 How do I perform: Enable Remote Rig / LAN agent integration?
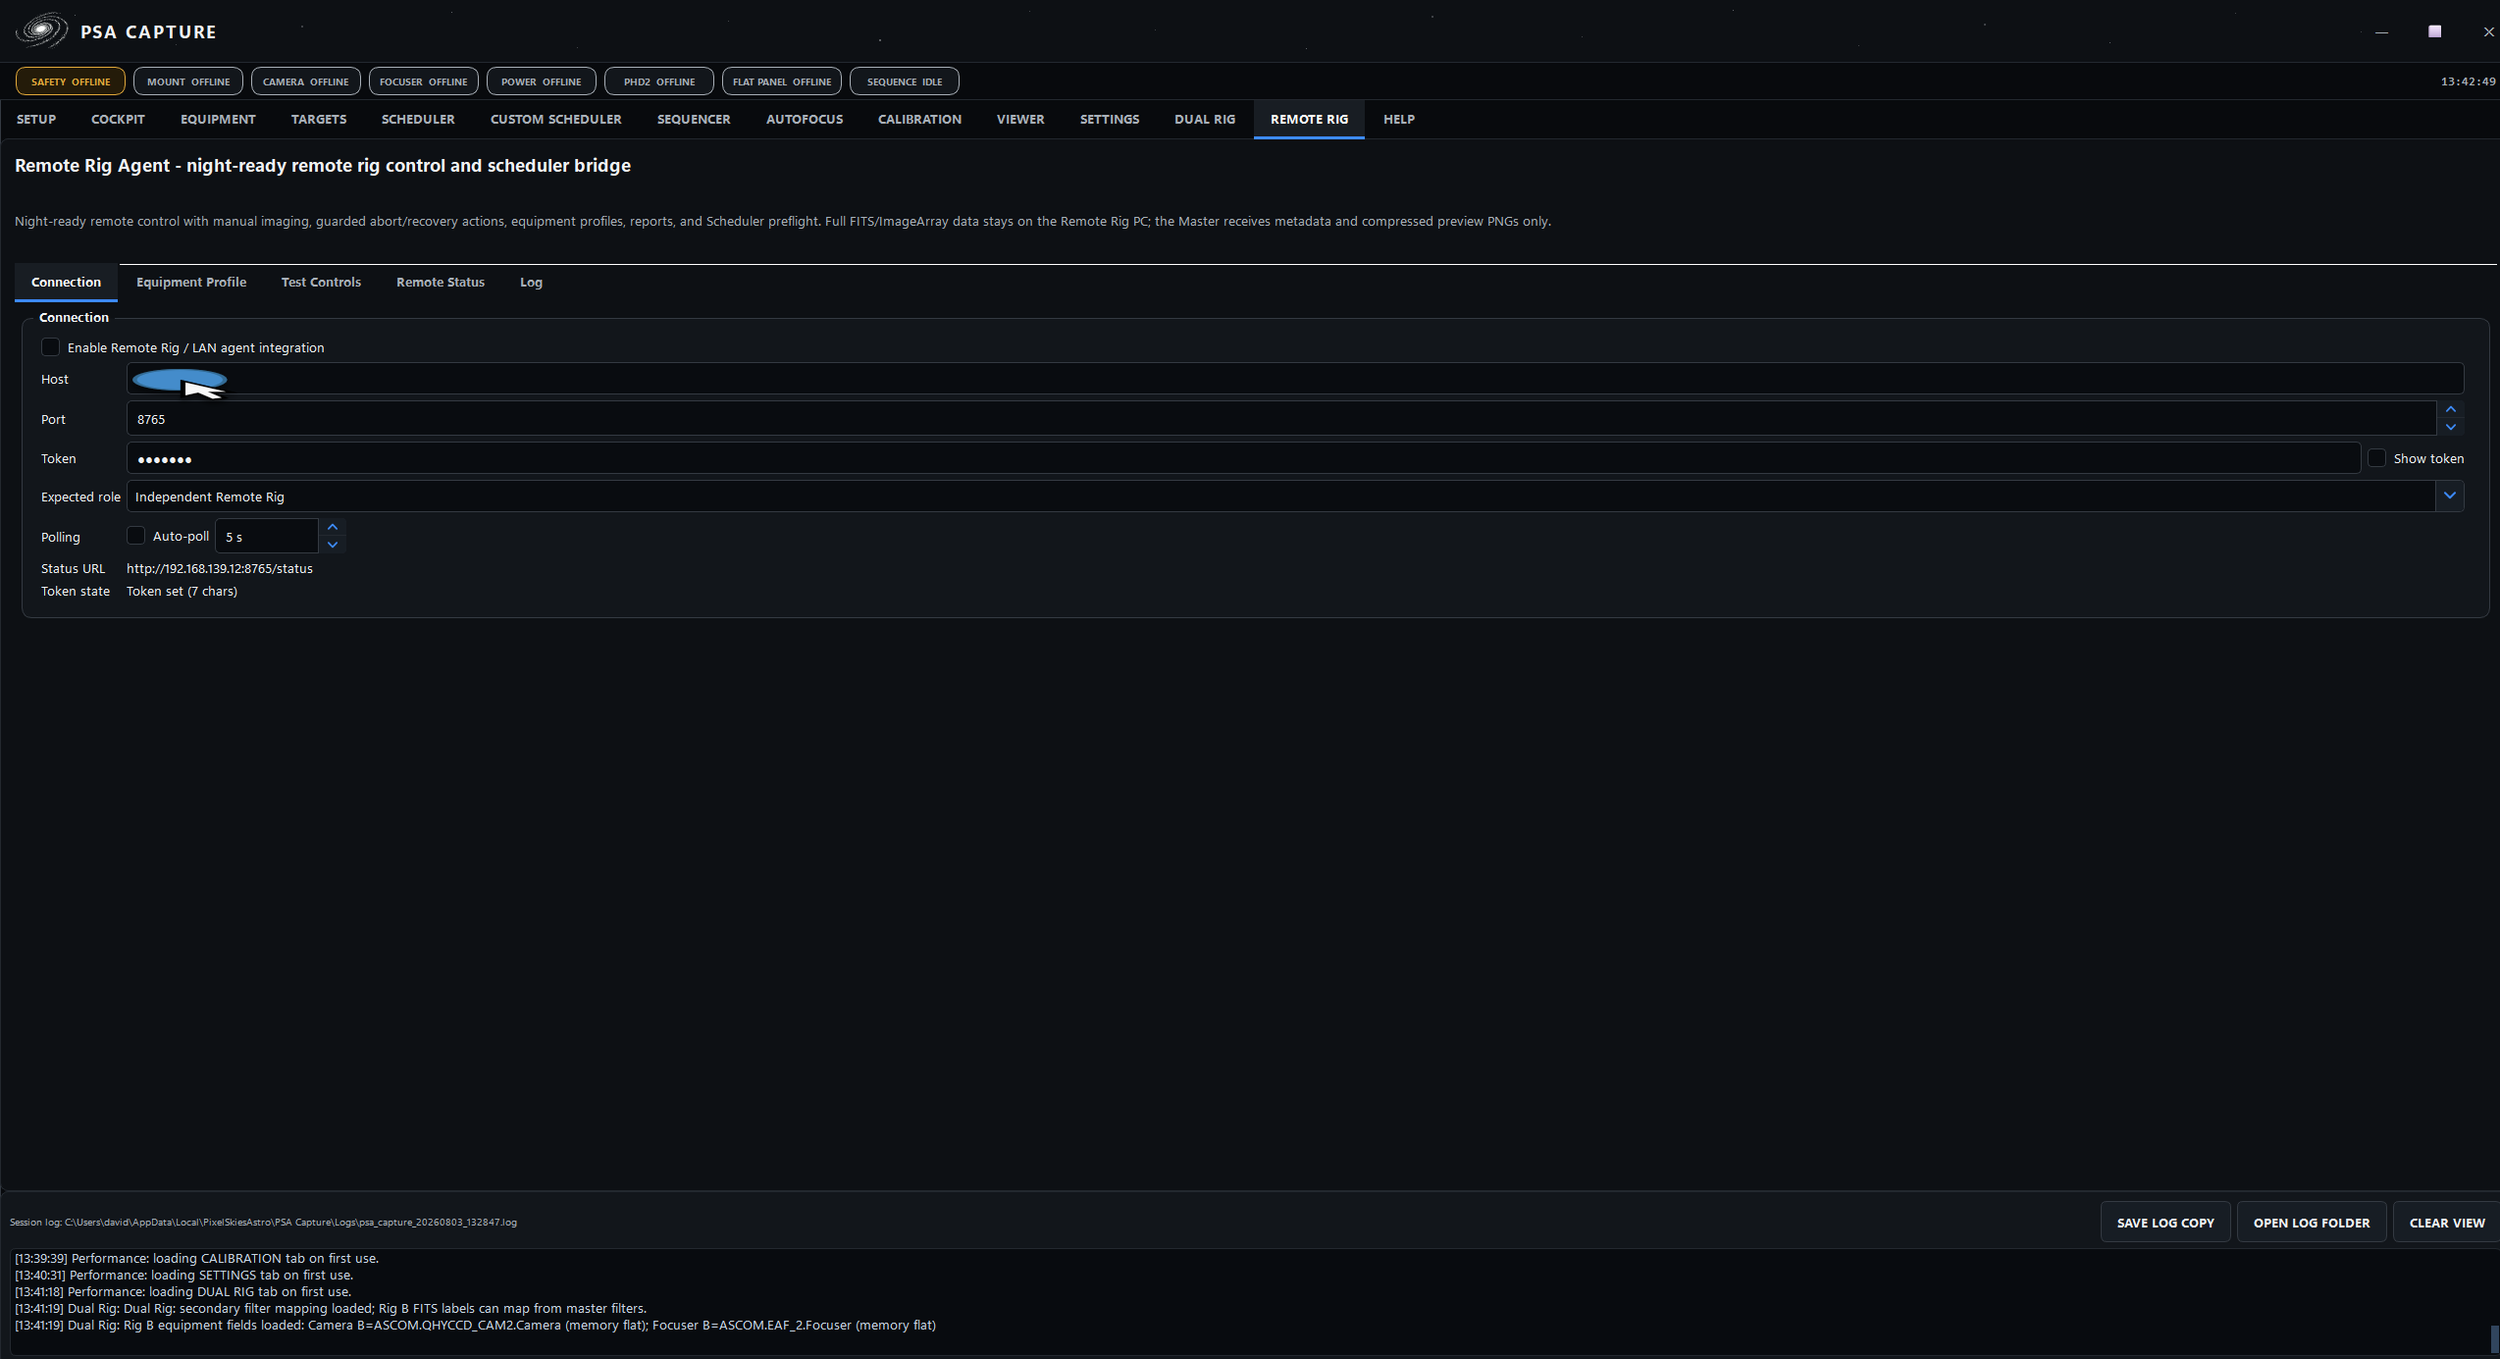[50, 347]
